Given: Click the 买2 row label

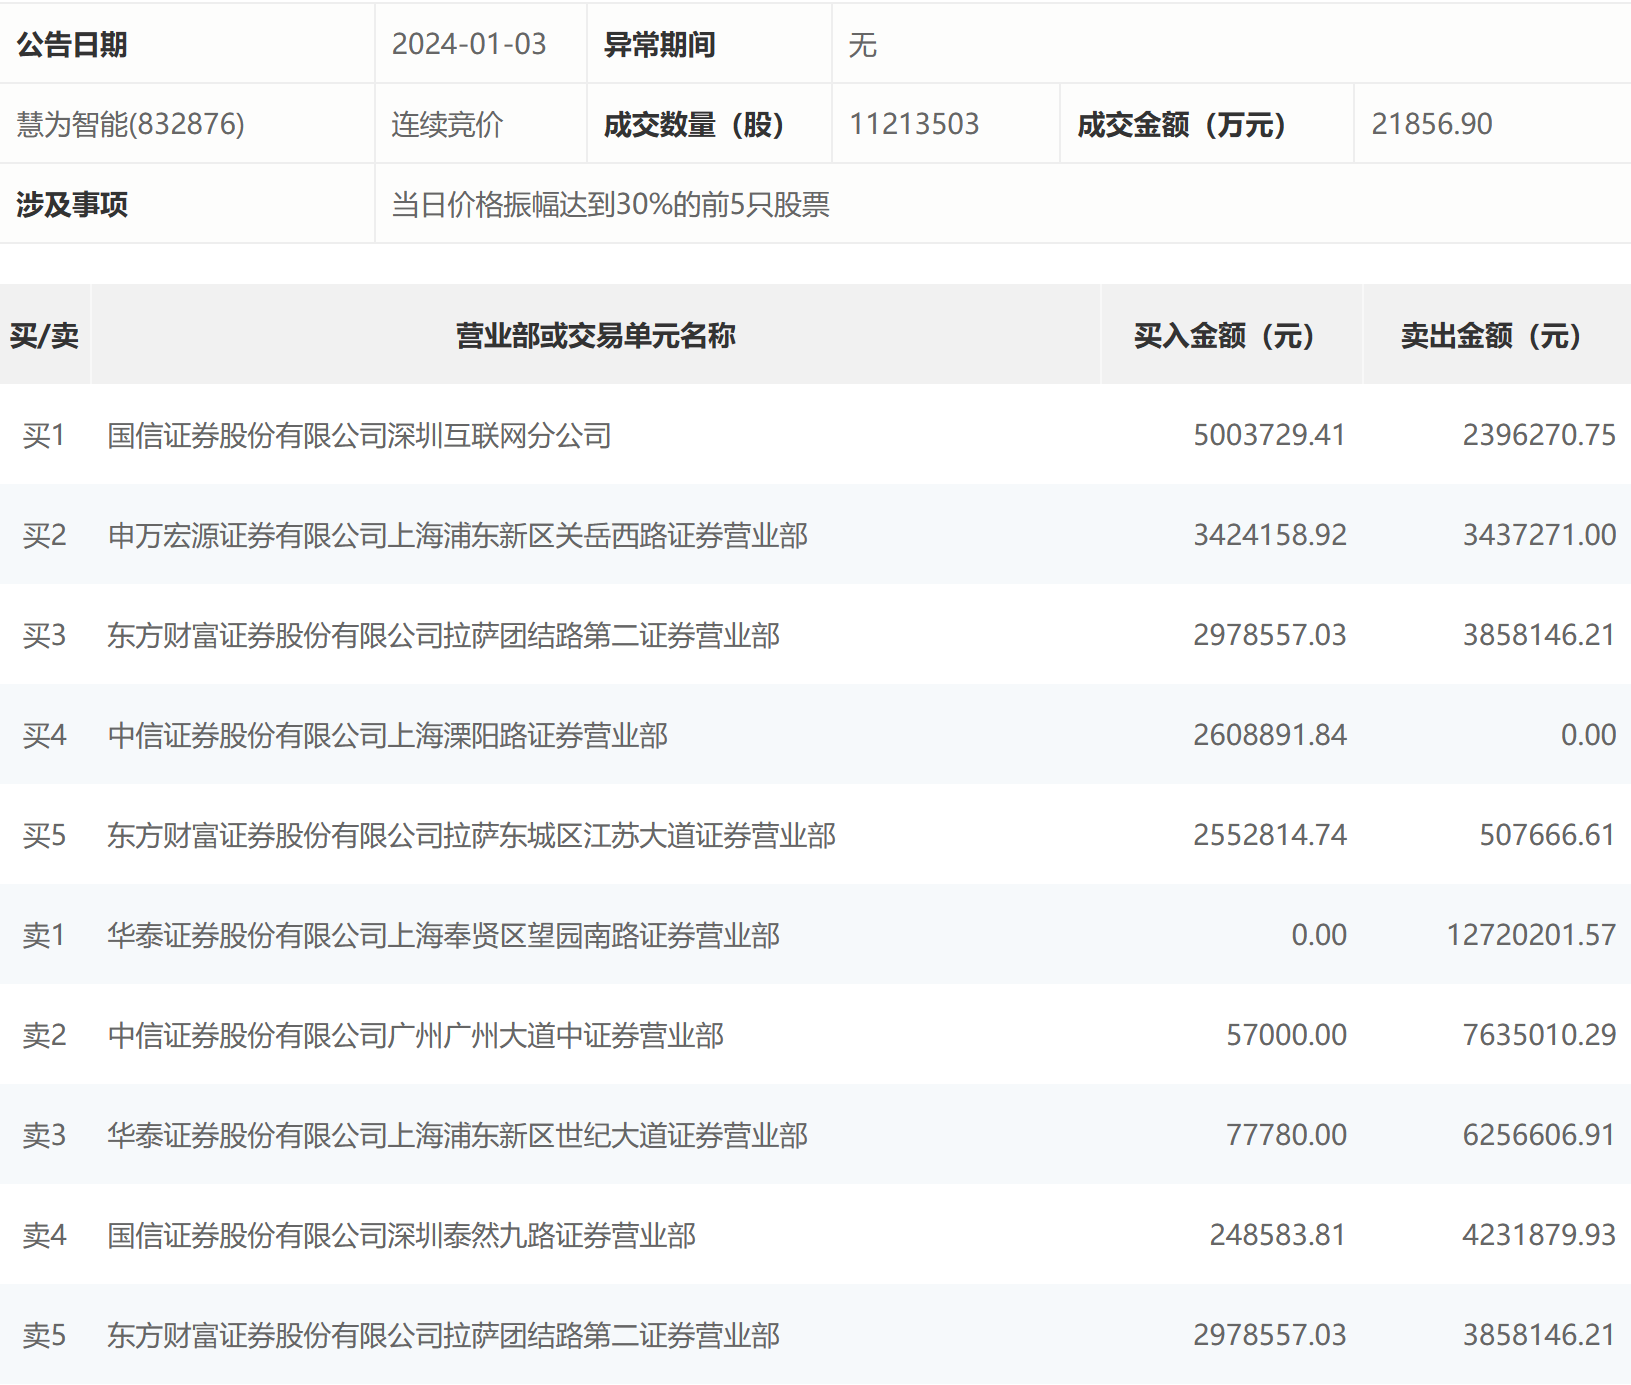Looking at the screenshot, I should click(x=45, y=535).
